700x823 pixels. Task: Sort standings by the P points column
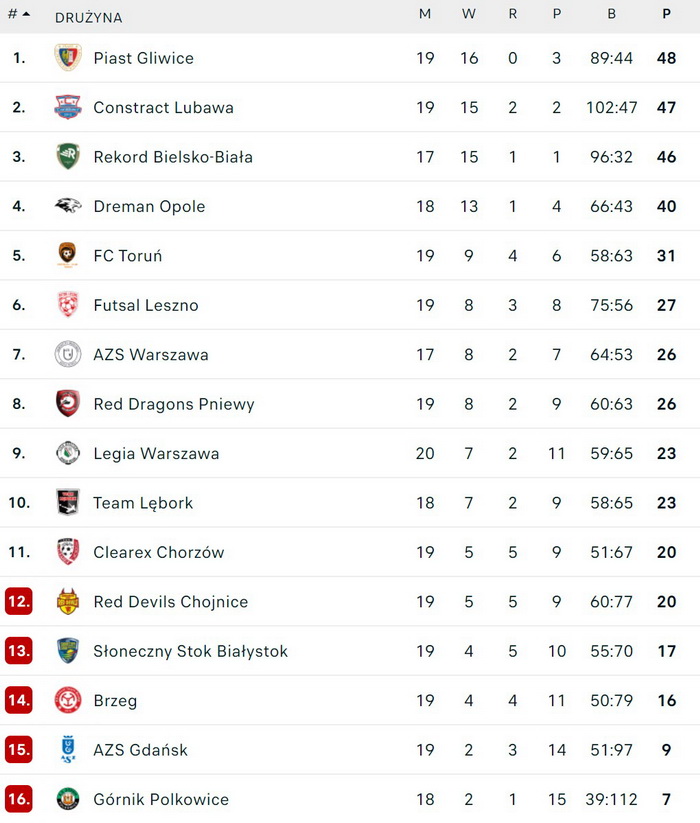point(667,15)
